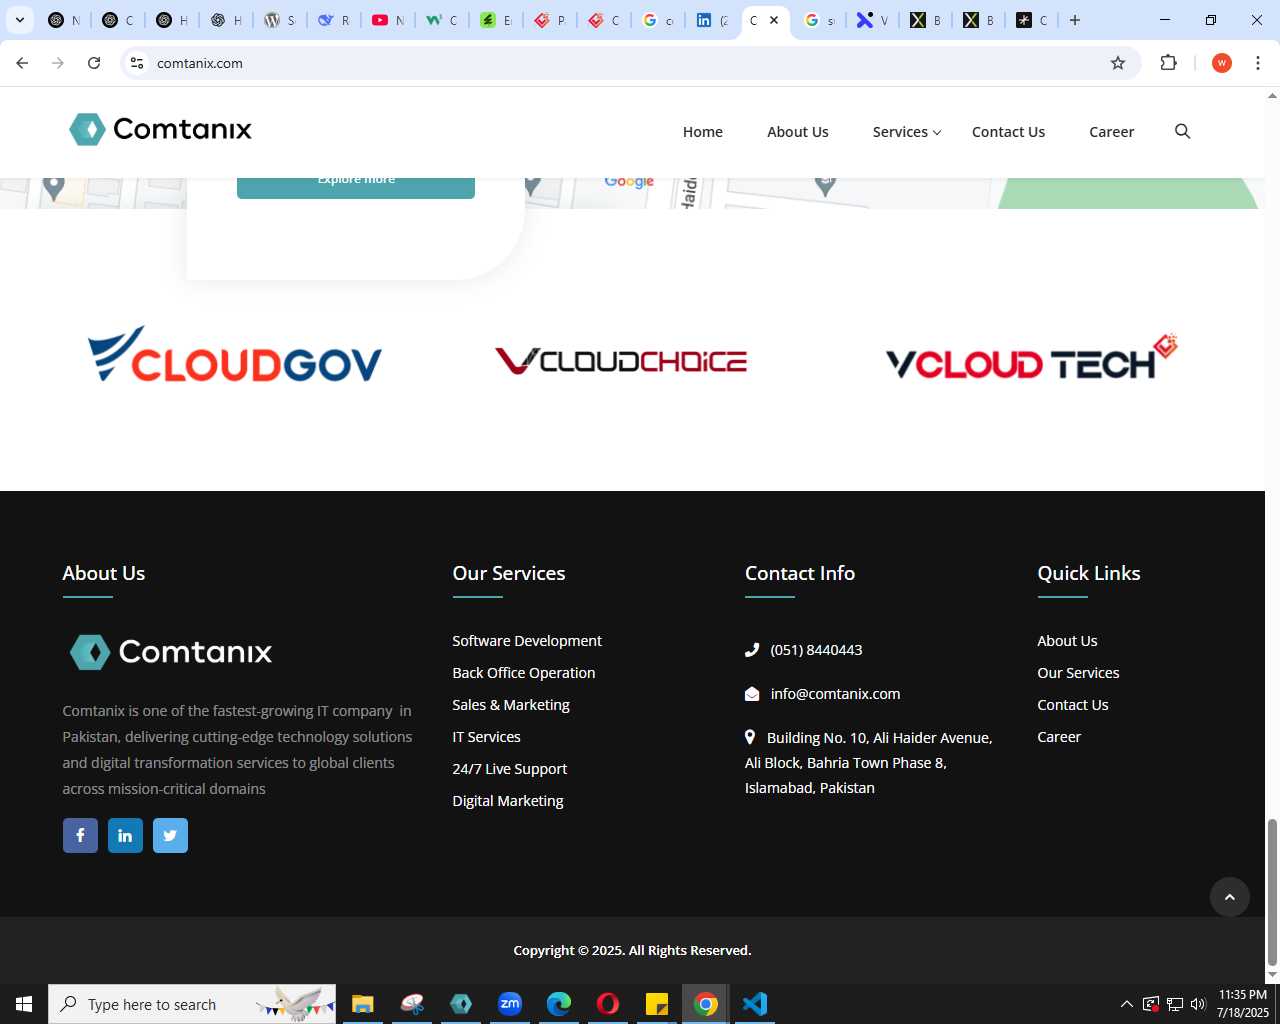This screenshot has height=1024, width=1280.
Task: Open the Sales & Marketing link
Action: pyautogui.click(x=511, y=705)
